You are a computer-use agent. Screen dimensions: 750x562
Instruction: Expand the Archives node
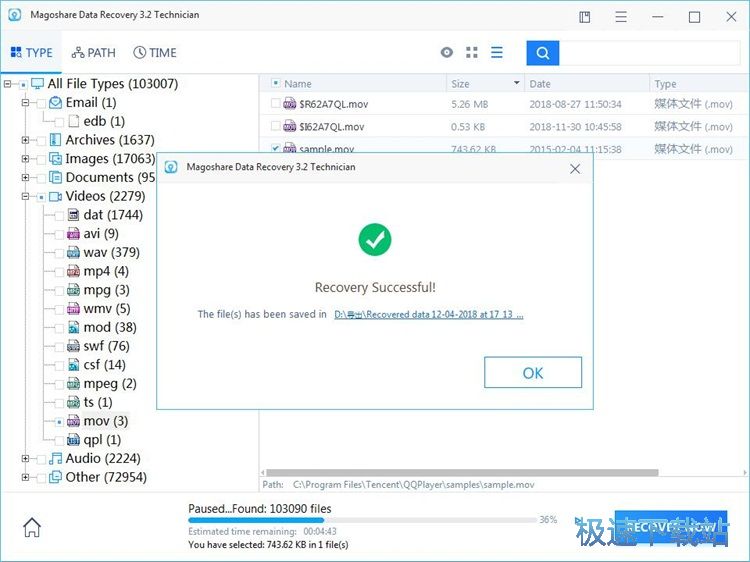25,140
